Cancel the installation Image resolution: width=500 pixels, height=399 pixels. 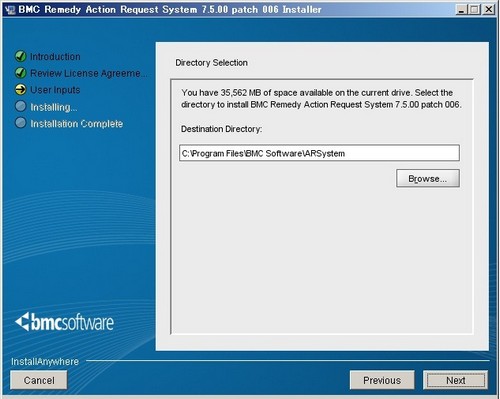pos(39,380)
